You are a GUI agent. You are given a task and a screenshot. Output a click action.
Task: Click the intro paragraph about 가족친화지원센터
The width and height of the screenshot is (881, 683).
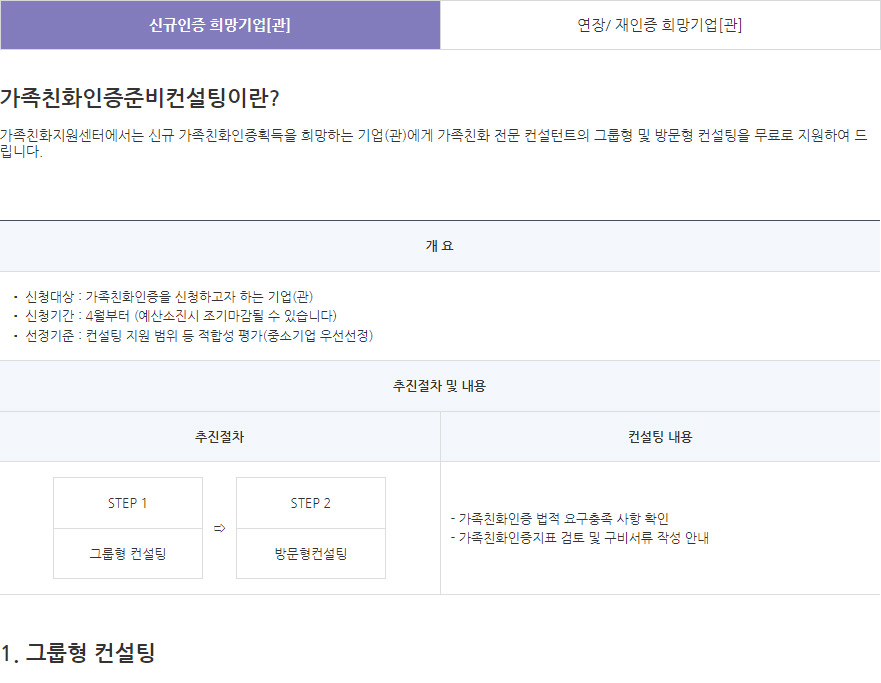434,143
